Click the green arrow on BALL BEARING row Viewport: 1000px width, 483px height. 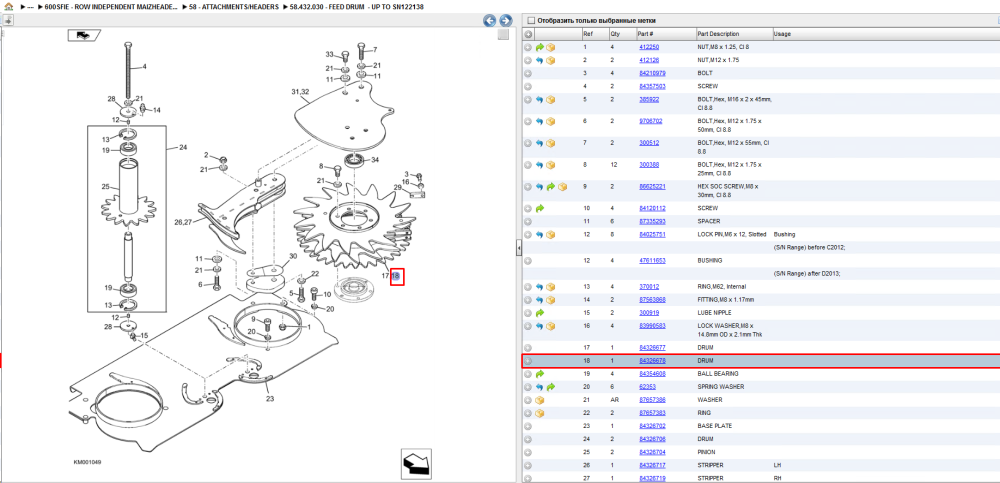pos(540,374)
